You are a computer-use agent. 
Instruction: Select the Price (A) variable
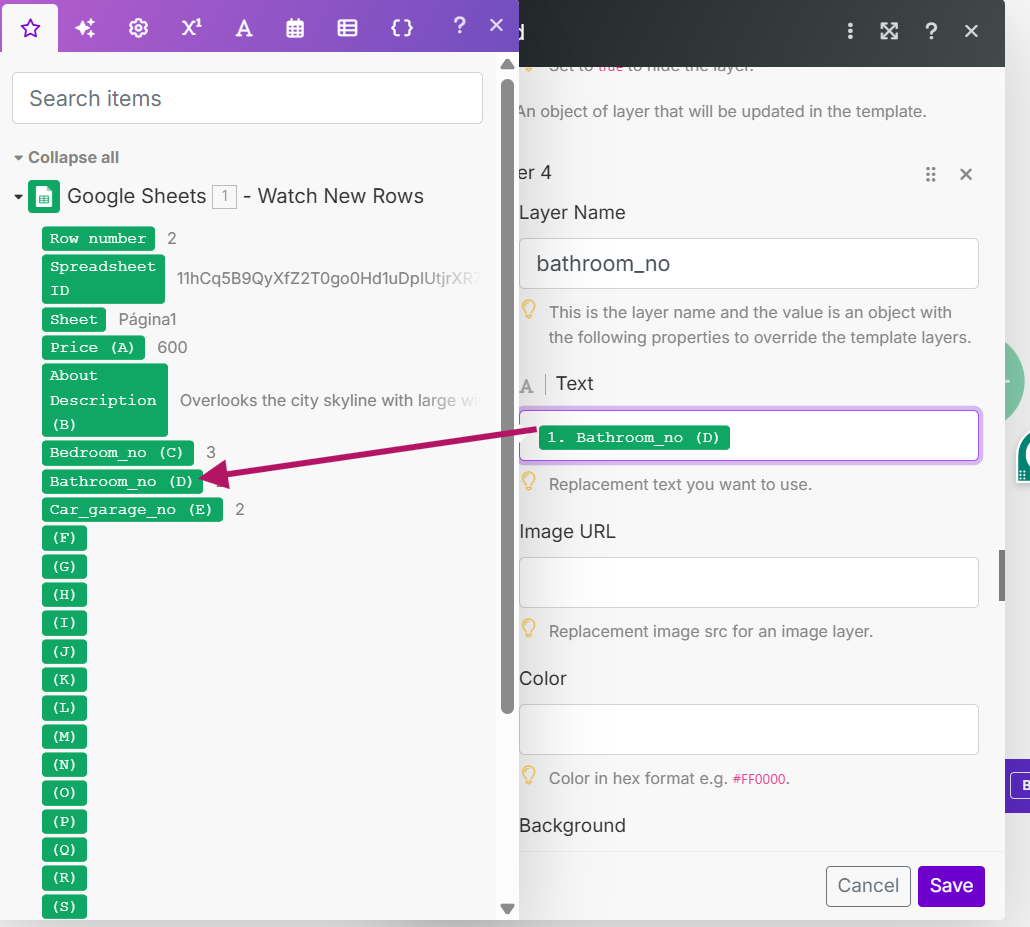(93, 348)
